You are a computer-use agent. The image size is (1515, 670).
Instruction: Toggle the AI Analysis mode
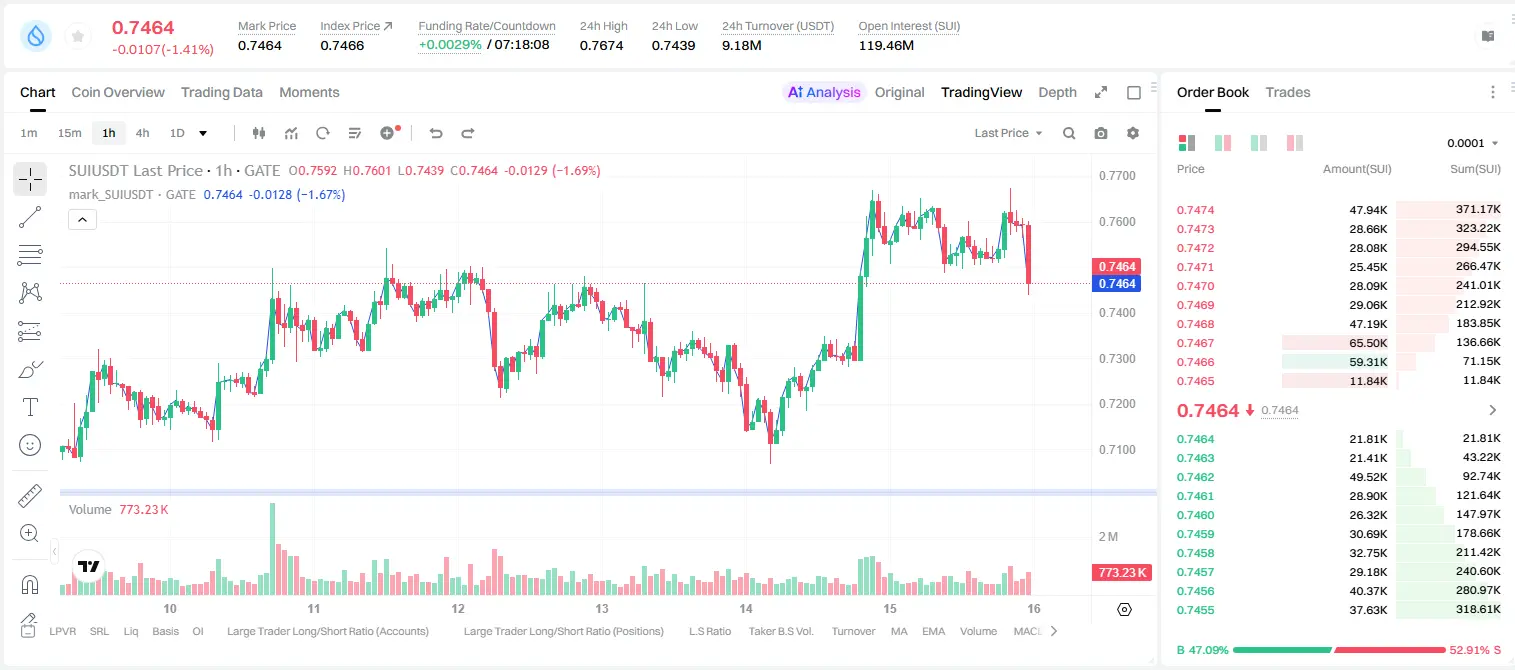tap(824, 92)
